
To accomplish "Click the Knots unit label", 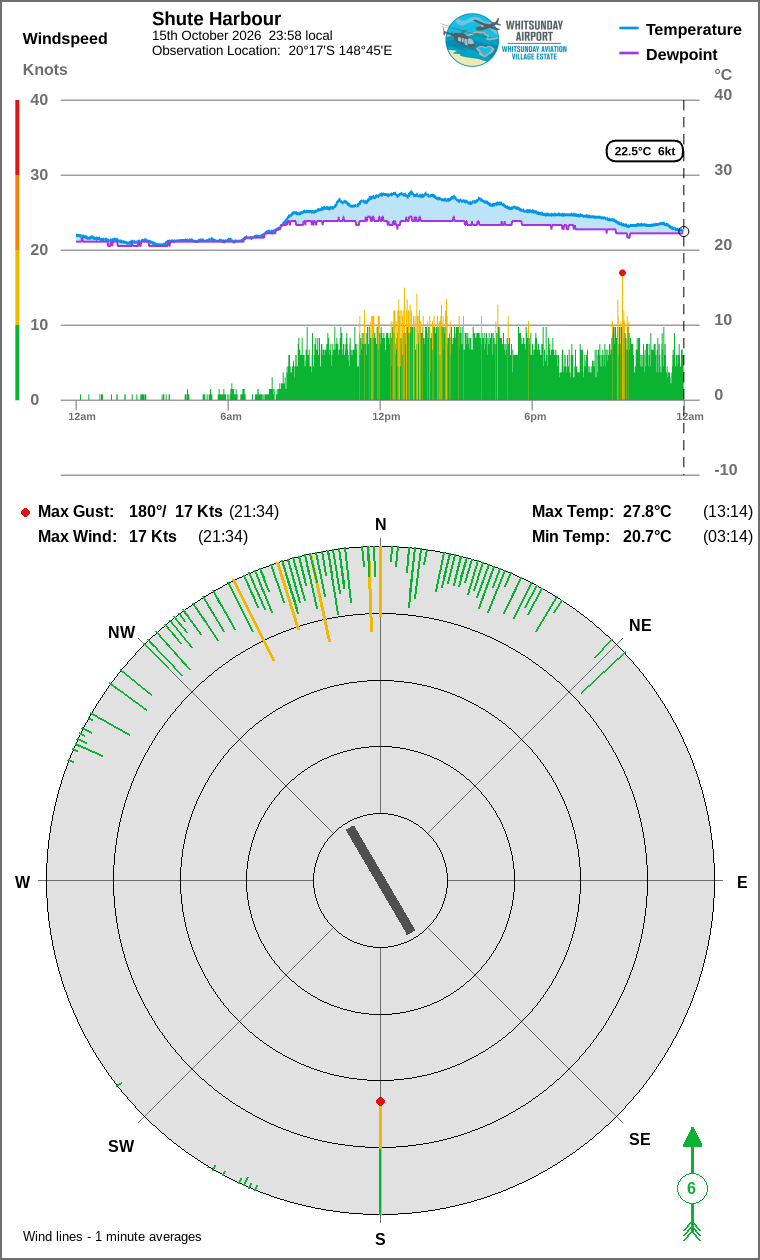I will point(45,69).
